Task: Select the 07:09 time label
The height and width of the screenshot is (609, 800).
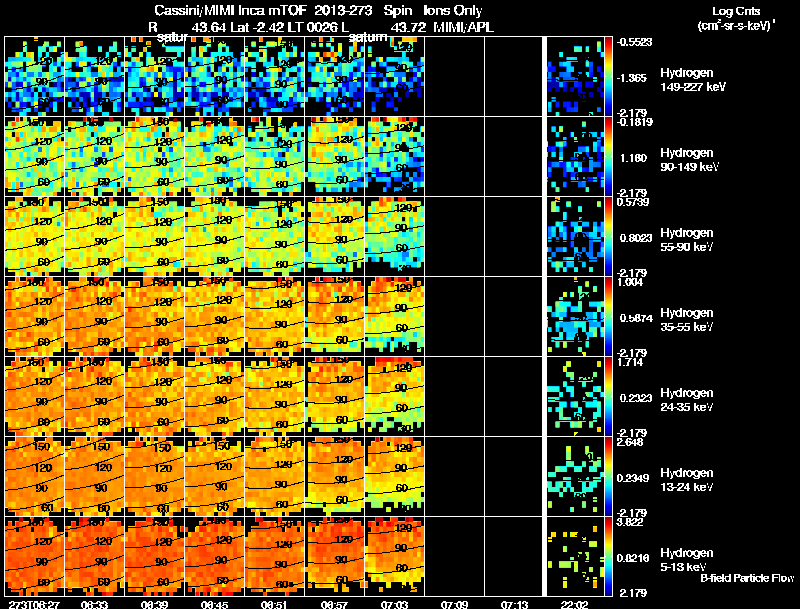Action: coord(454,603)
